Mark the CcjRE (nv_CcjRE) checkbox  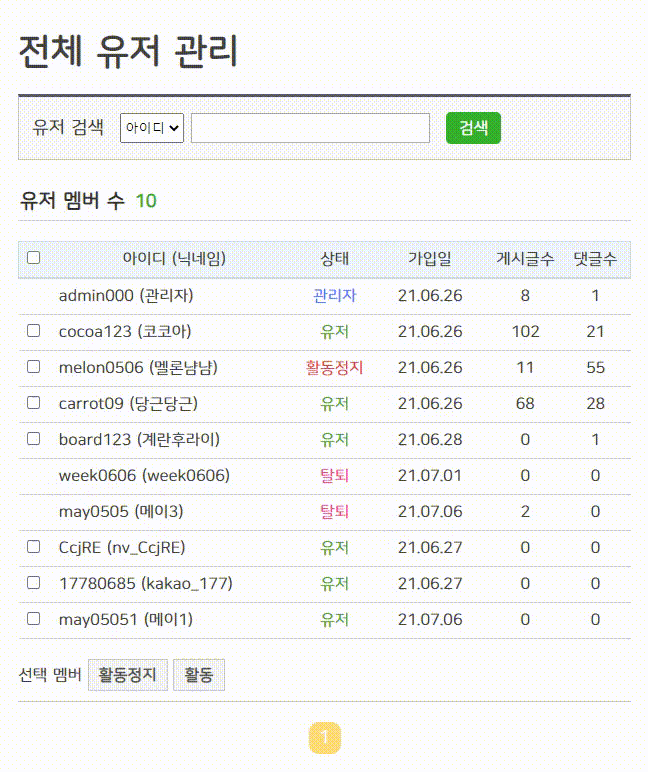click(33, 547)
